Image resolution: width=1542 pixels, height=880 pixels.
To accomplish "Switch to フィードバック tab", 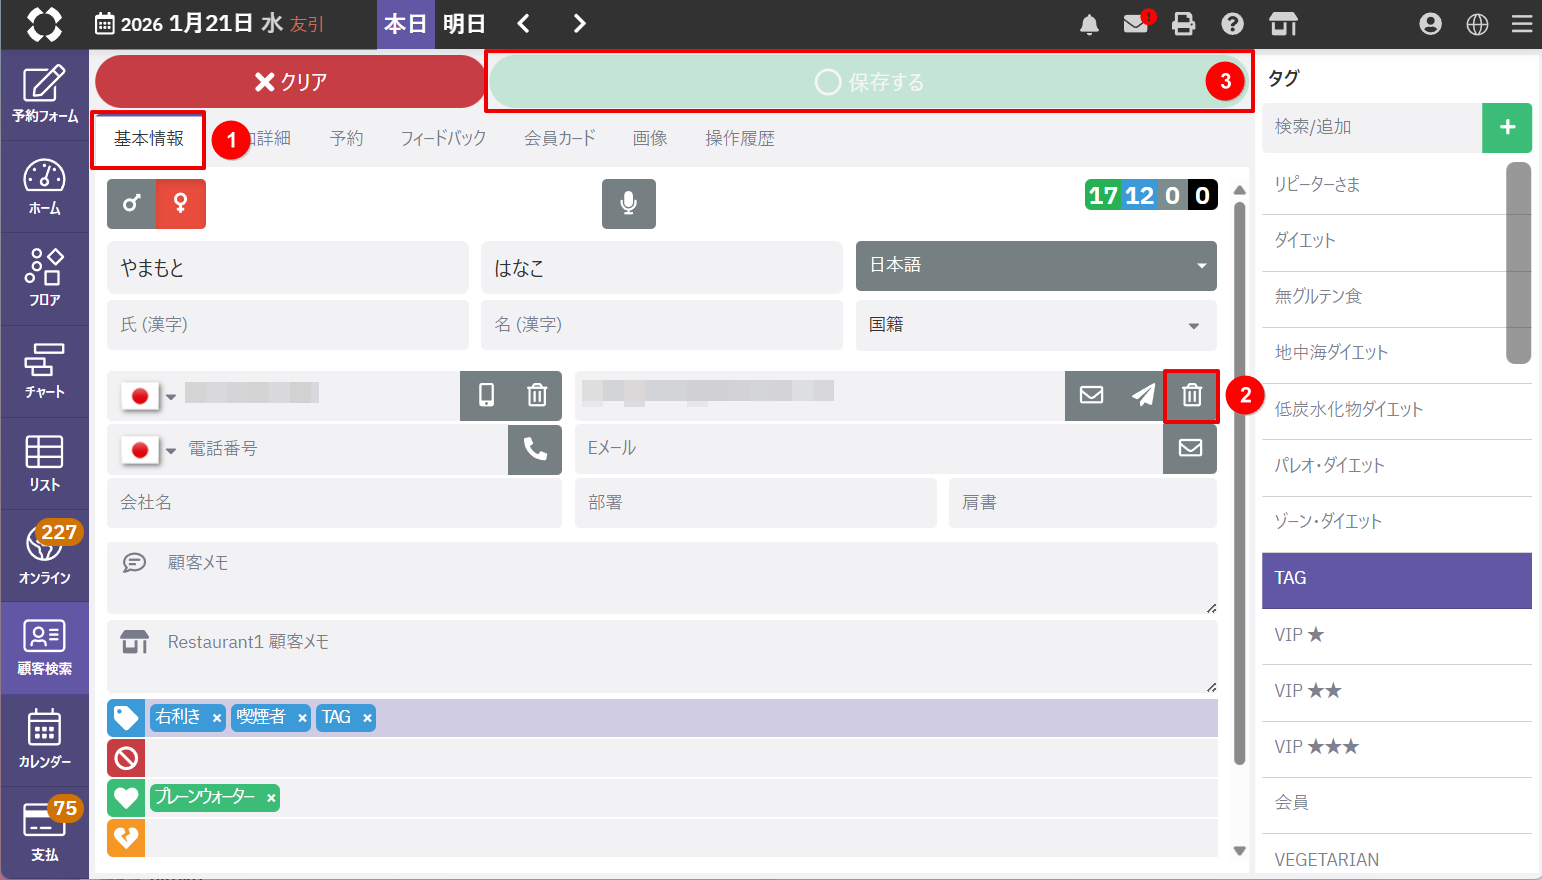I will click(x=443, y=139).
